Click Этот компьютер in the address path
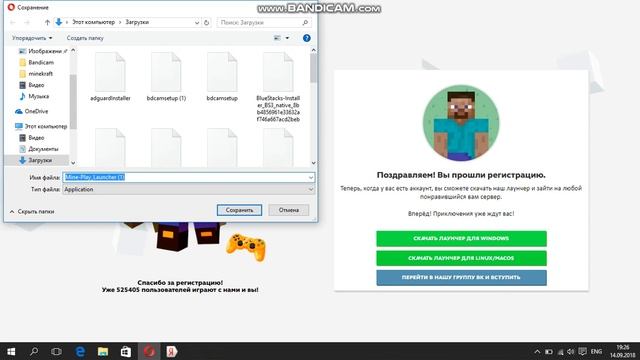 93,22
